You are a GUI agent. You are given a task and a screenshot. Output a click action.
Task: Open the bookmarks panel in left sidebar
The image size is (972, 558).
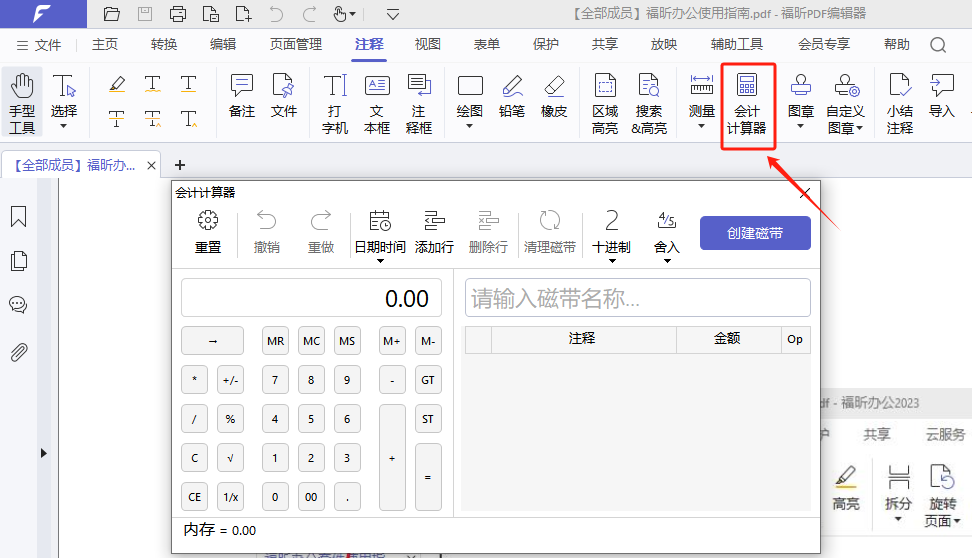[x=18, y=217]
